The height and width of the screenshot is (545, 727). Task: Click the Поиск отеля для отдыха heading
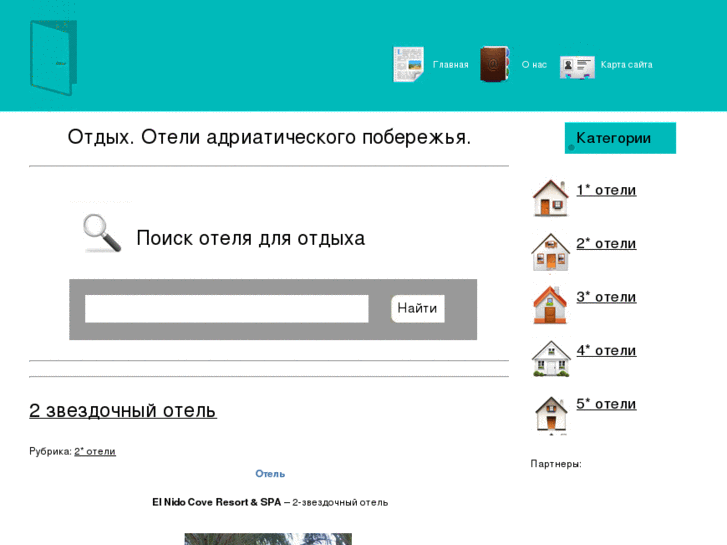(250, 238)
